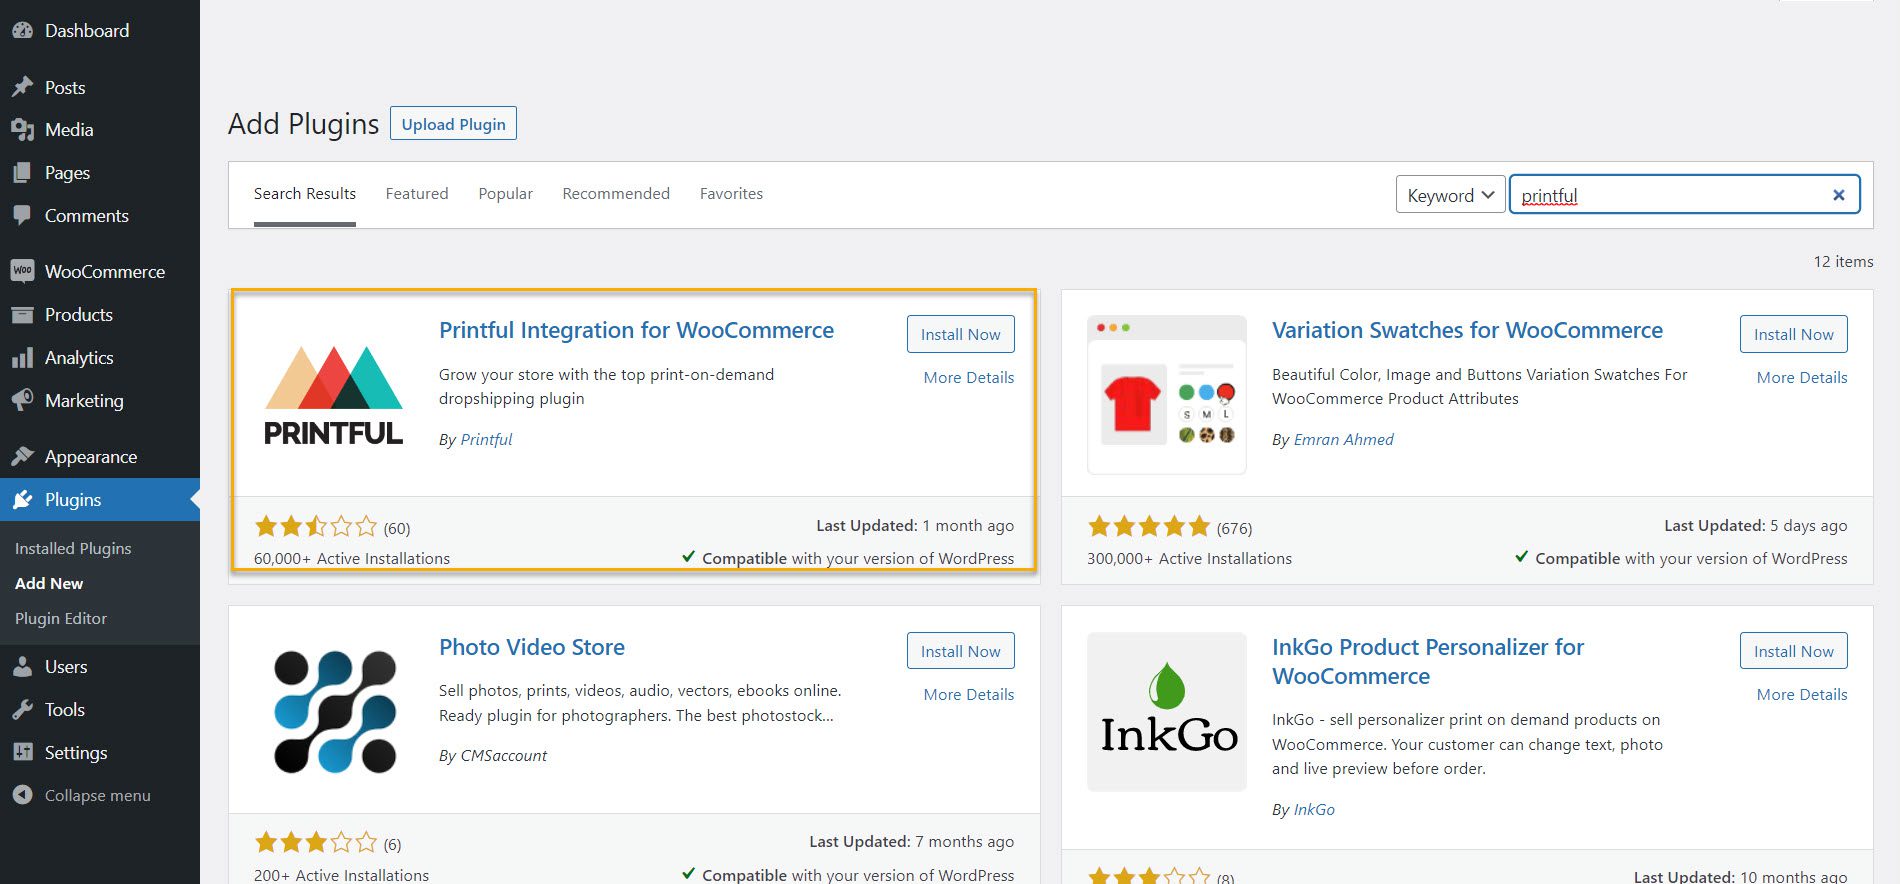Screen dimensions: 1900x884
Task: Click the Collapse menu arrow icon
Action: coord(22,795)
